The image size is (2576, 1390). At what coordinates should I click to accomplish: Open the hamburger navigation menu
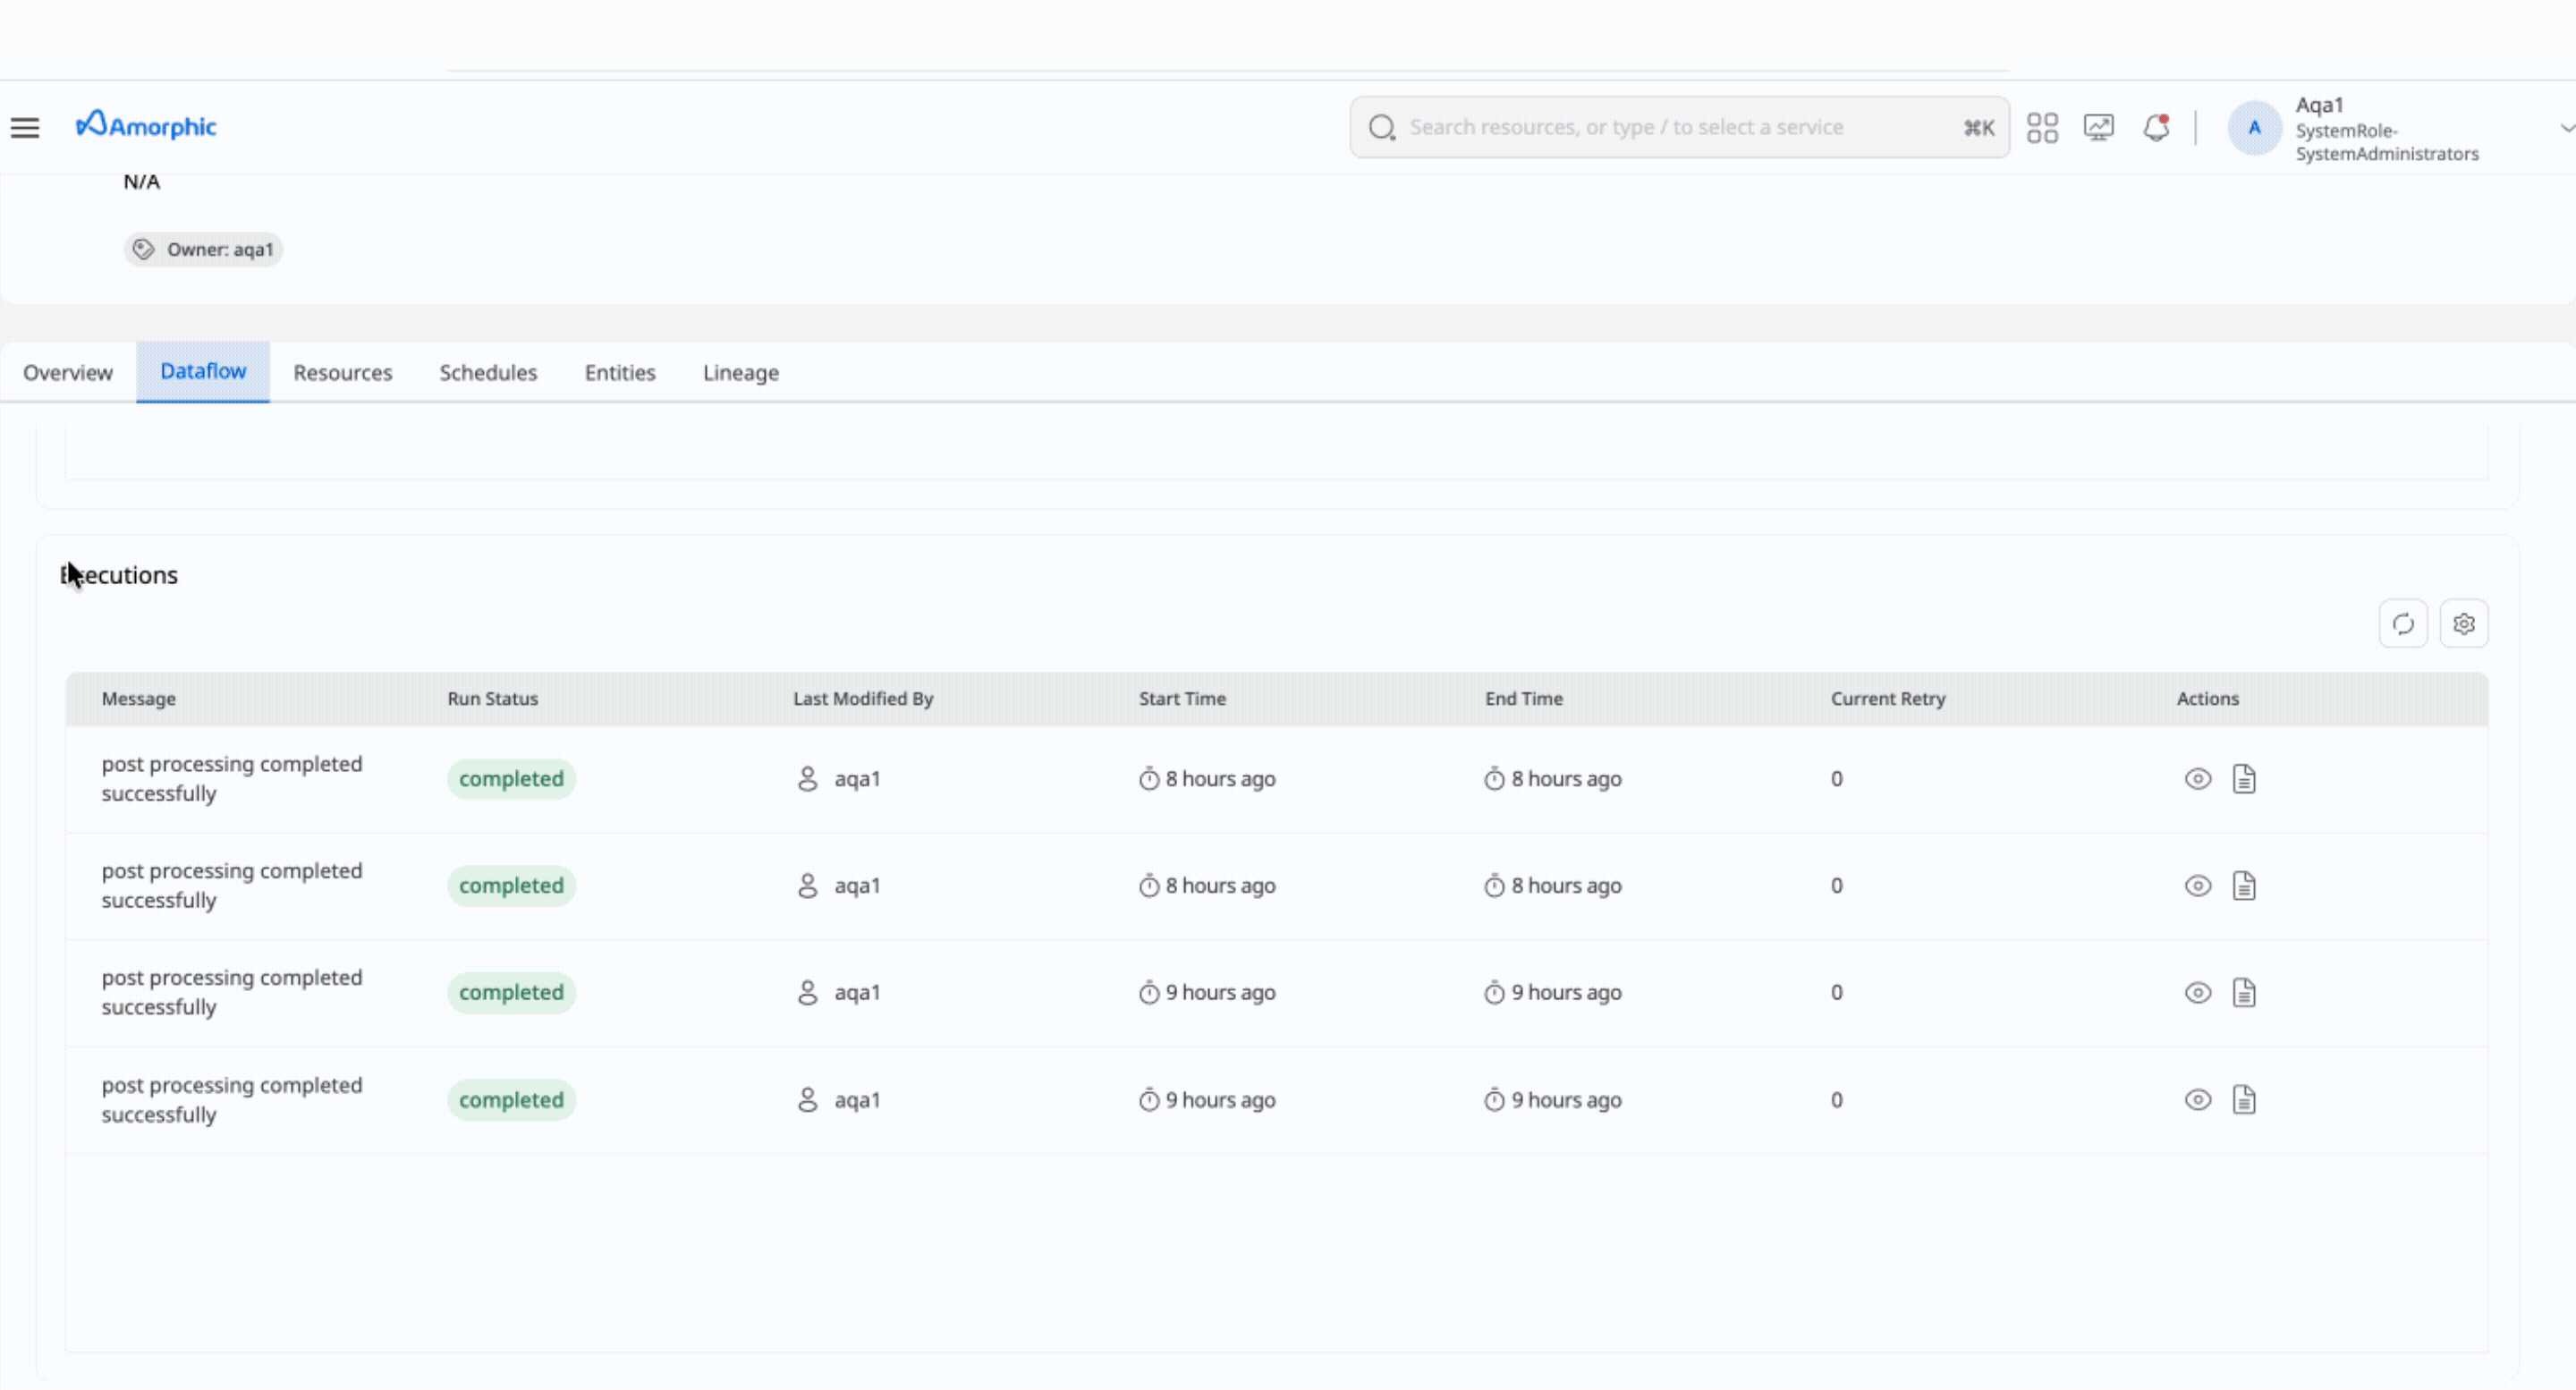tap(25, 127)
